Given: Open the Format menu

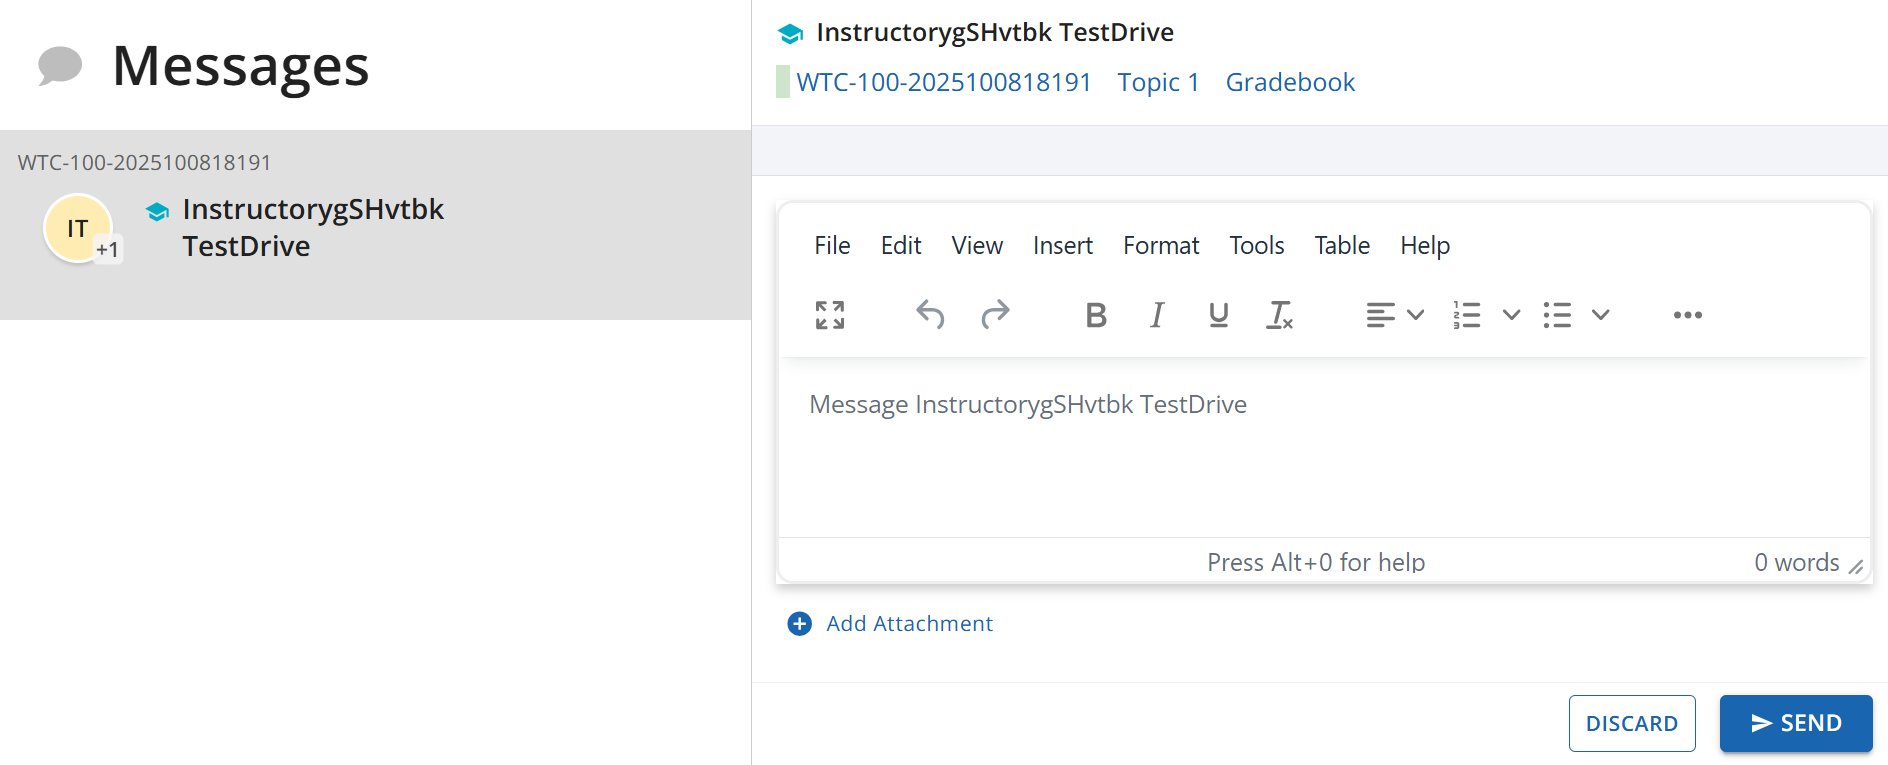Looking at the screenshot, I should click(1160, 245).
